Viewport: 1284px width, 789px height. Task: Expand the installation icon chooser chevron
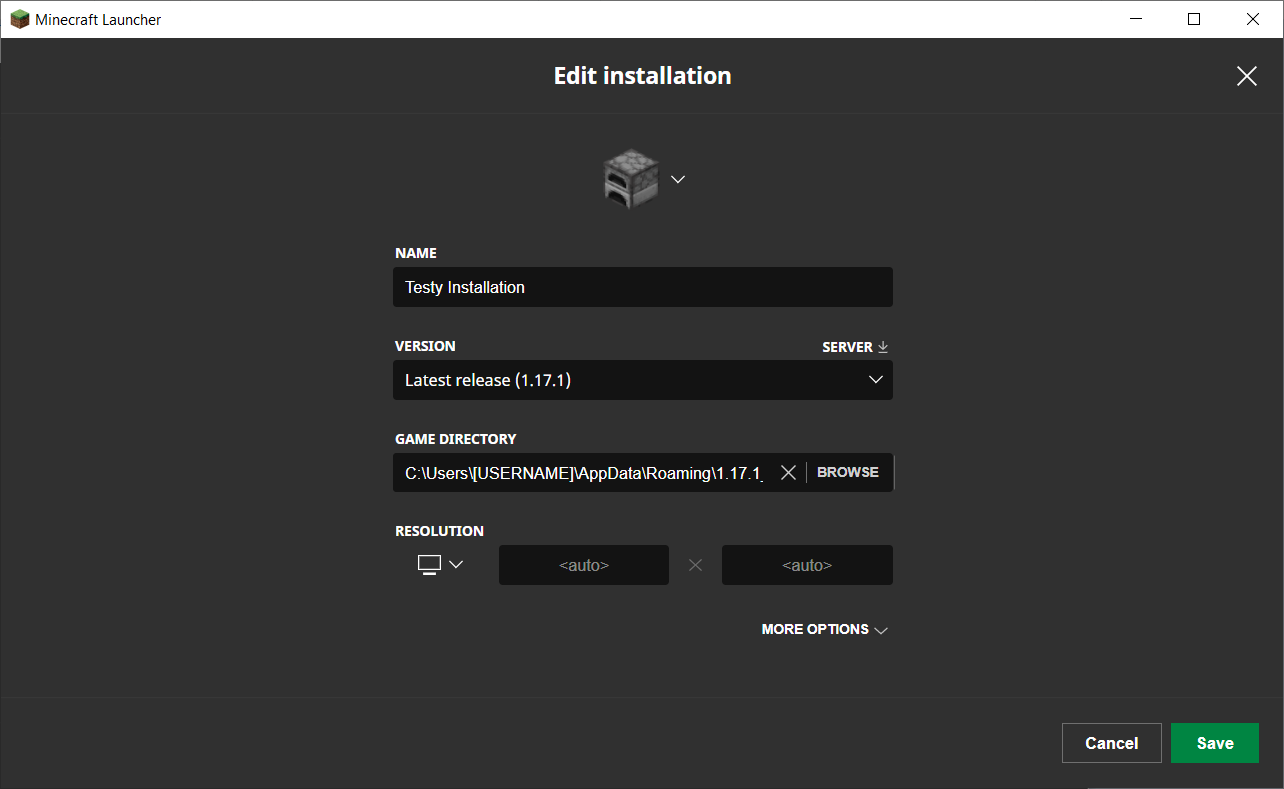pyautogui.click(x=678, y=179)
